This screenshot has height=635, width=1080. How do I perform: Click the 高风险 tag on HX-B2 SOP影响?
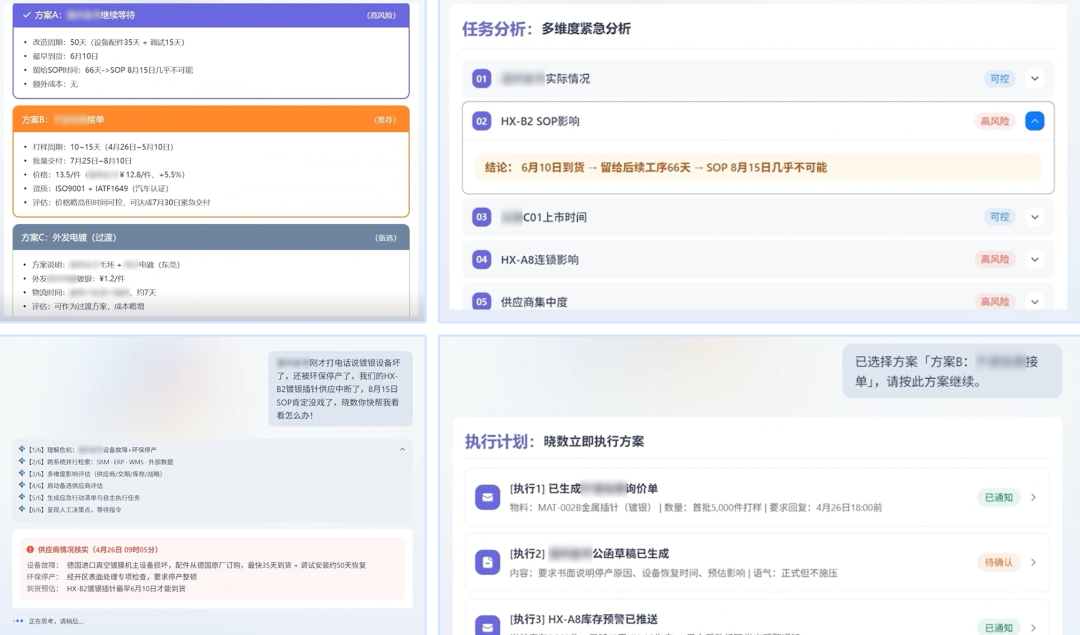995,121
